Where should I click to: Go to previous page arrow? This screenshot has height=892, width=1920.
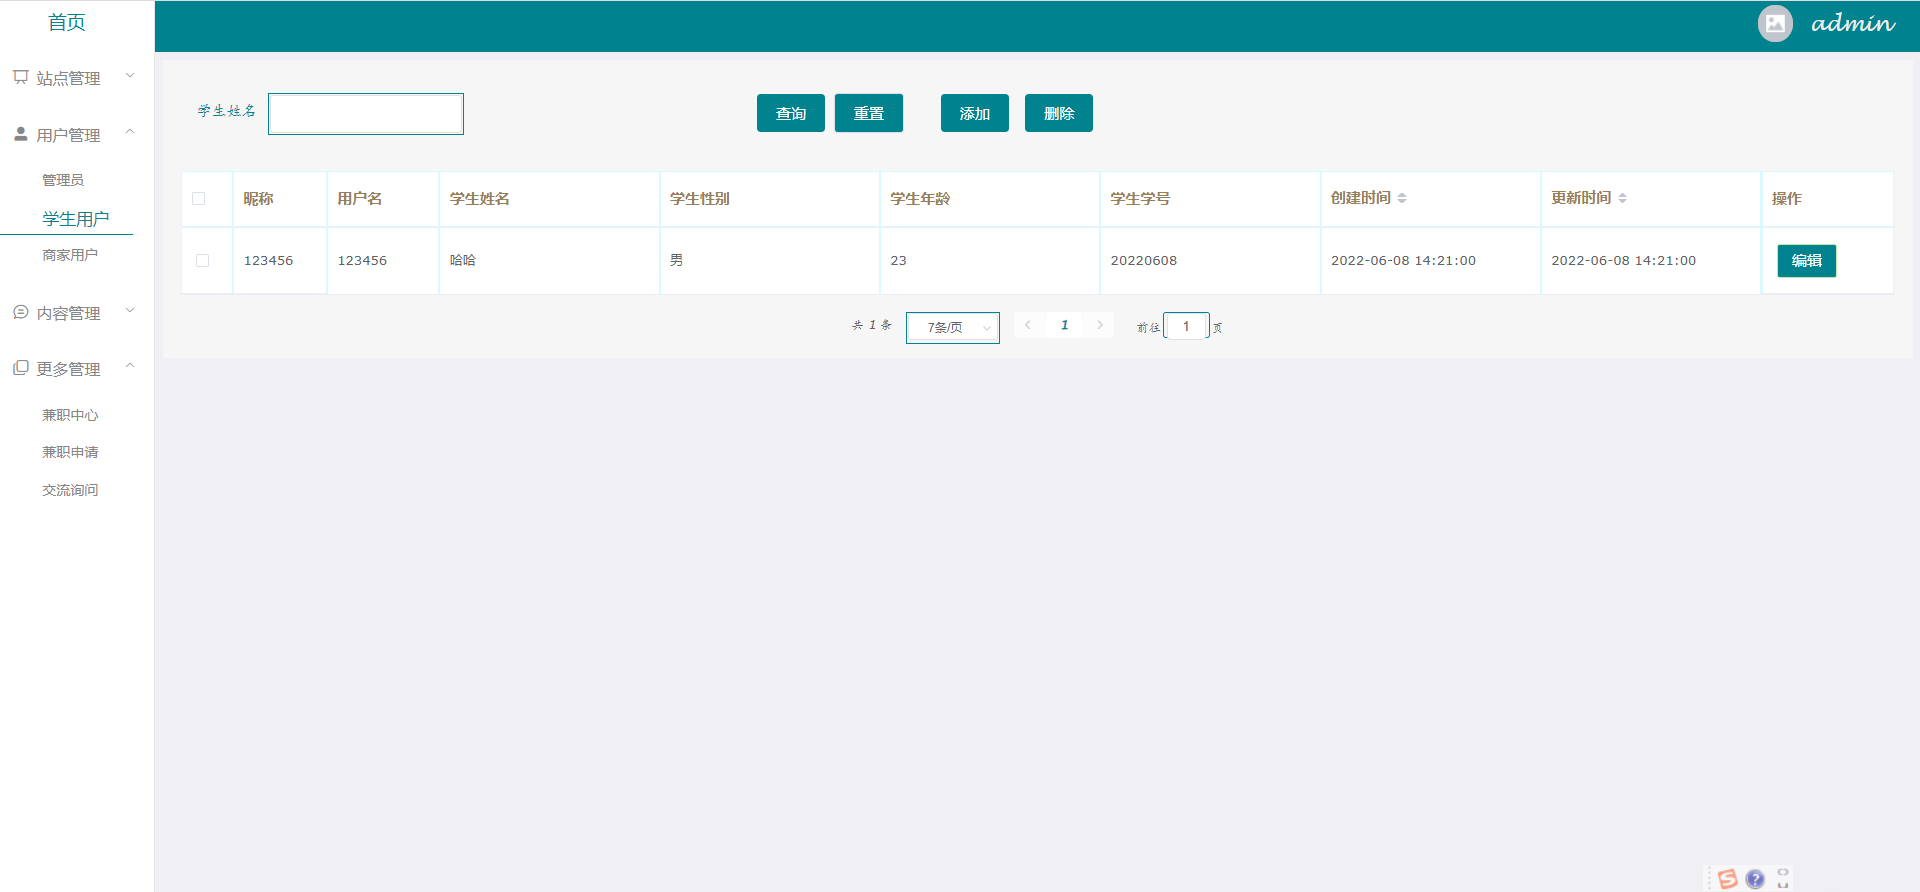[x=1028, y=325]
